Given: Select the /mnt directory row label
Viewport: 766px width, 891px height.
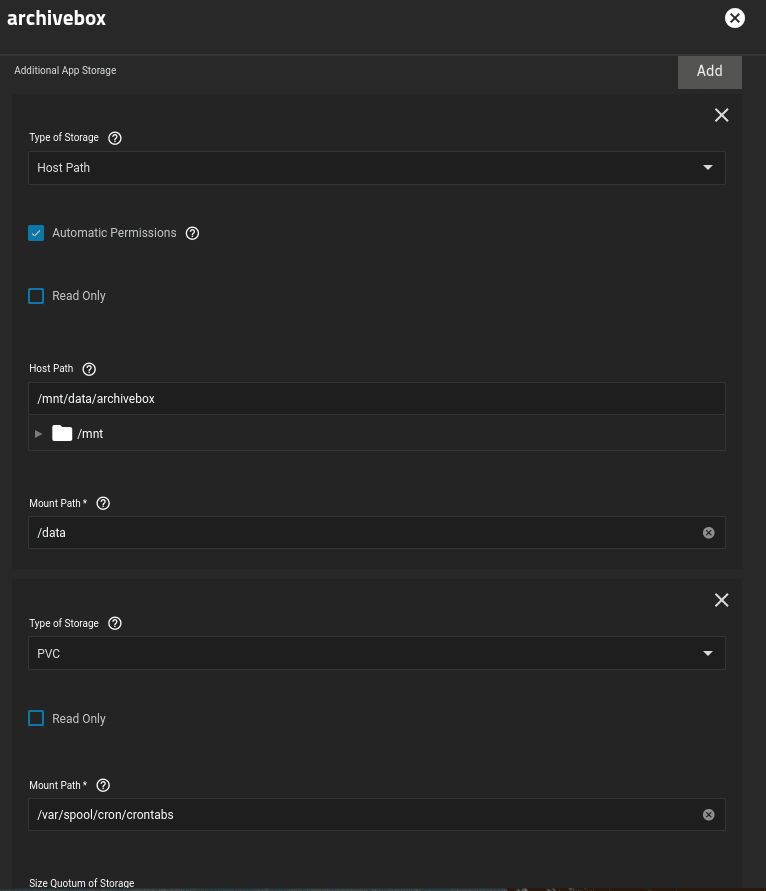Looking at the screenshot, I should [90, 434].
